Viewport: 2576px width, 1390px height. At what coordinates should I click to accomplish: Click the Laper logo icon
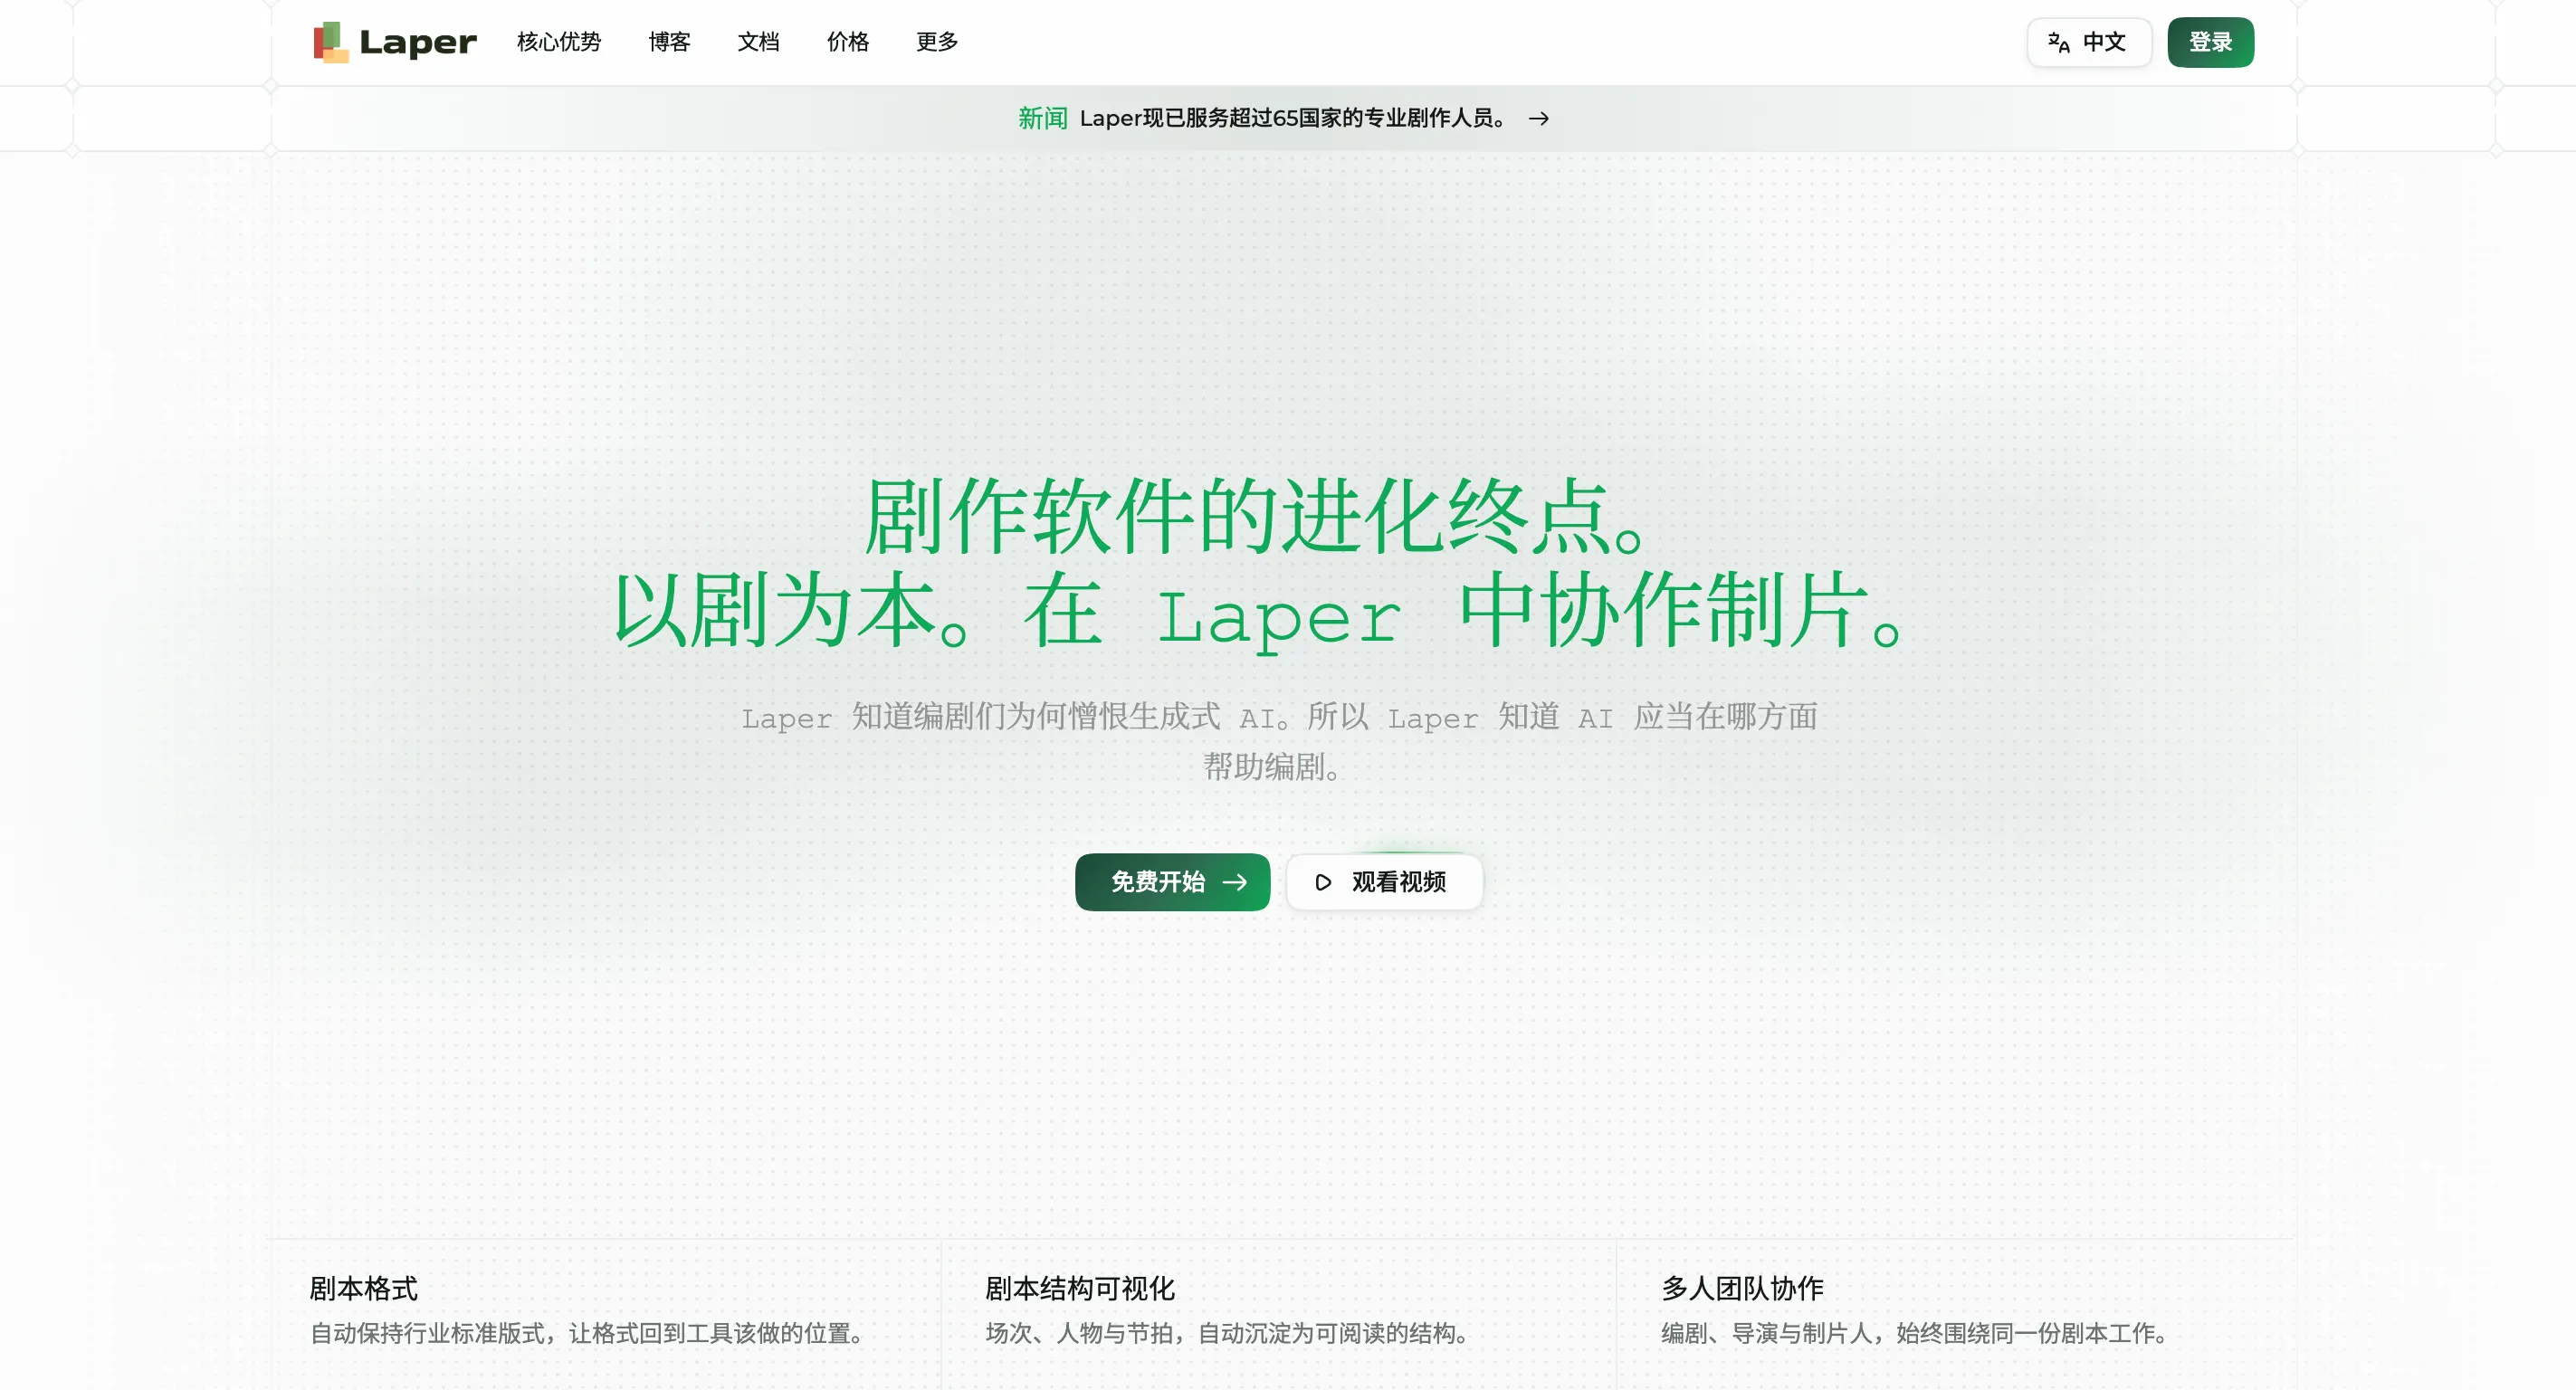tap(331, 42)
